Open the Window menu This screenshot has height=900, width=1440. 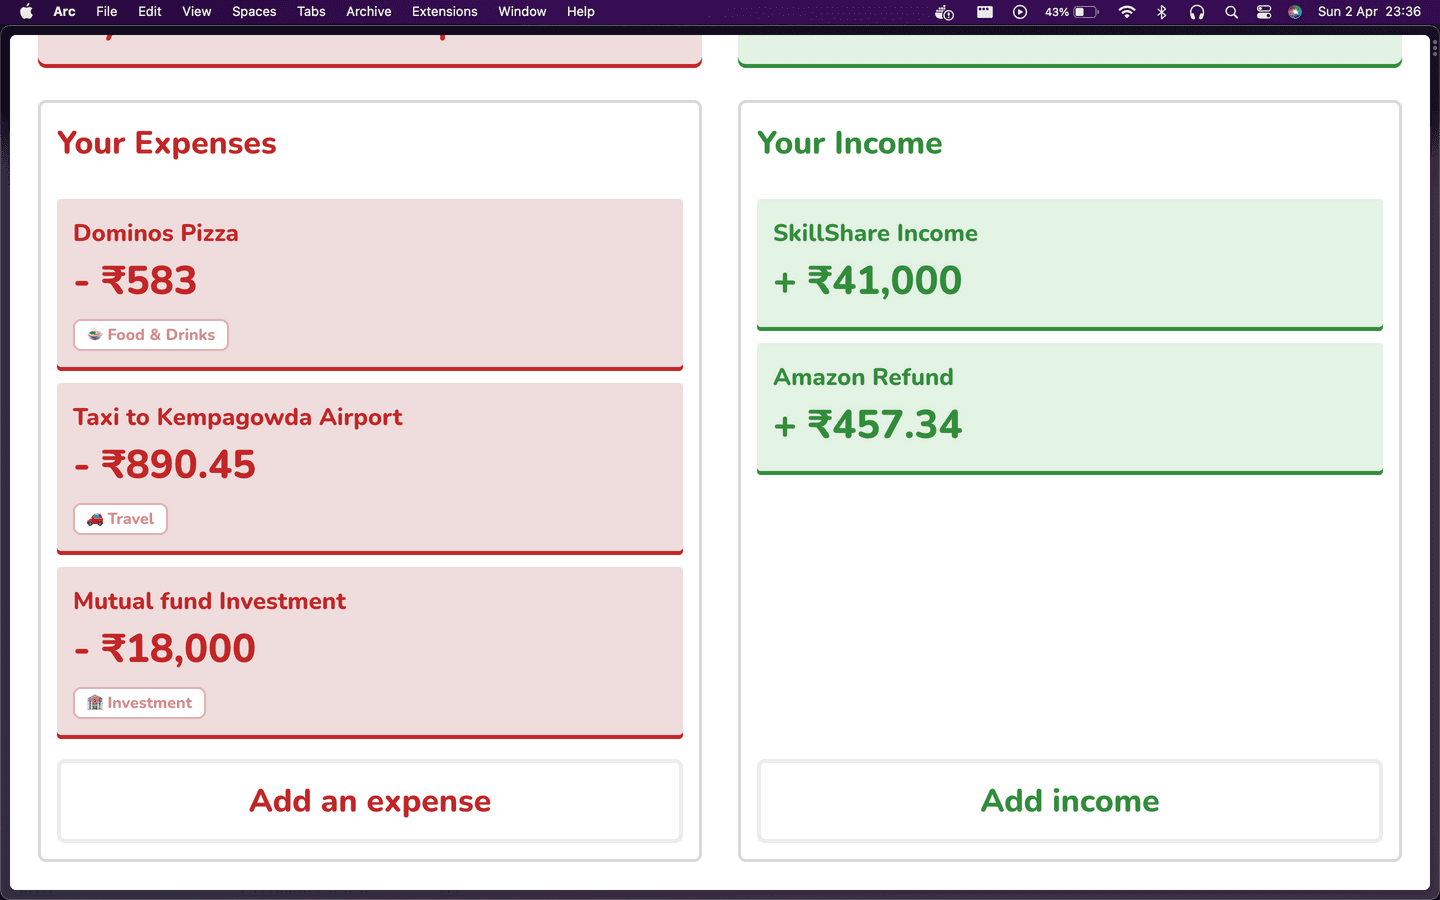click(522, 12)
